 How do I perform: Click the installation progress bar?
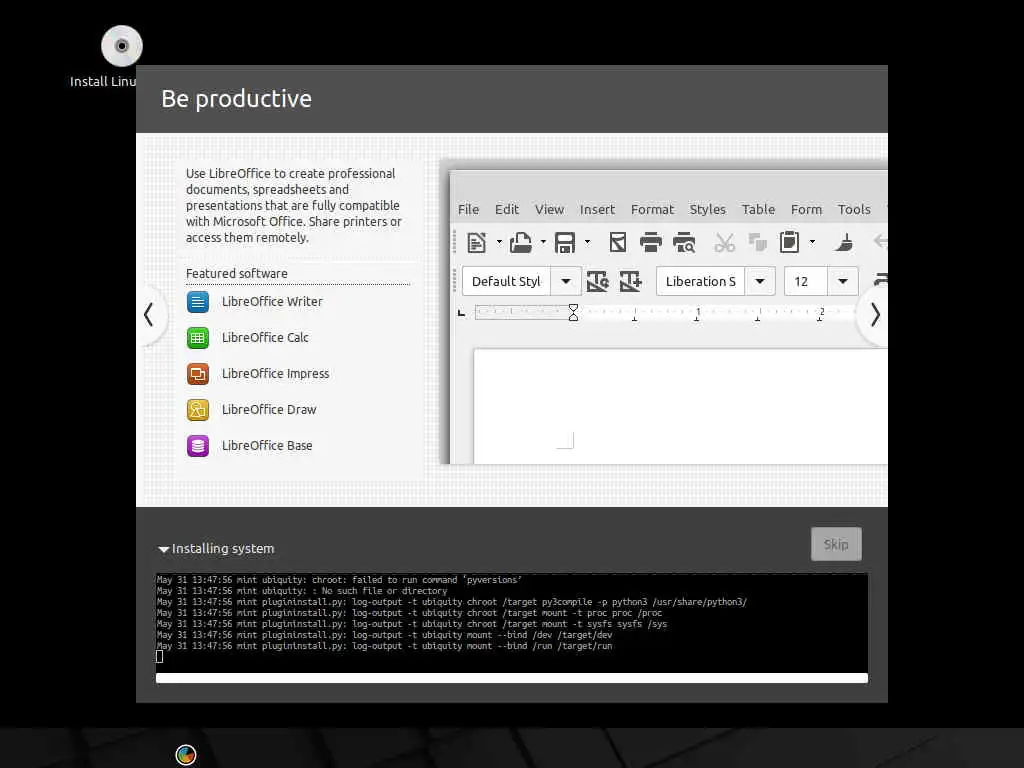512,679
